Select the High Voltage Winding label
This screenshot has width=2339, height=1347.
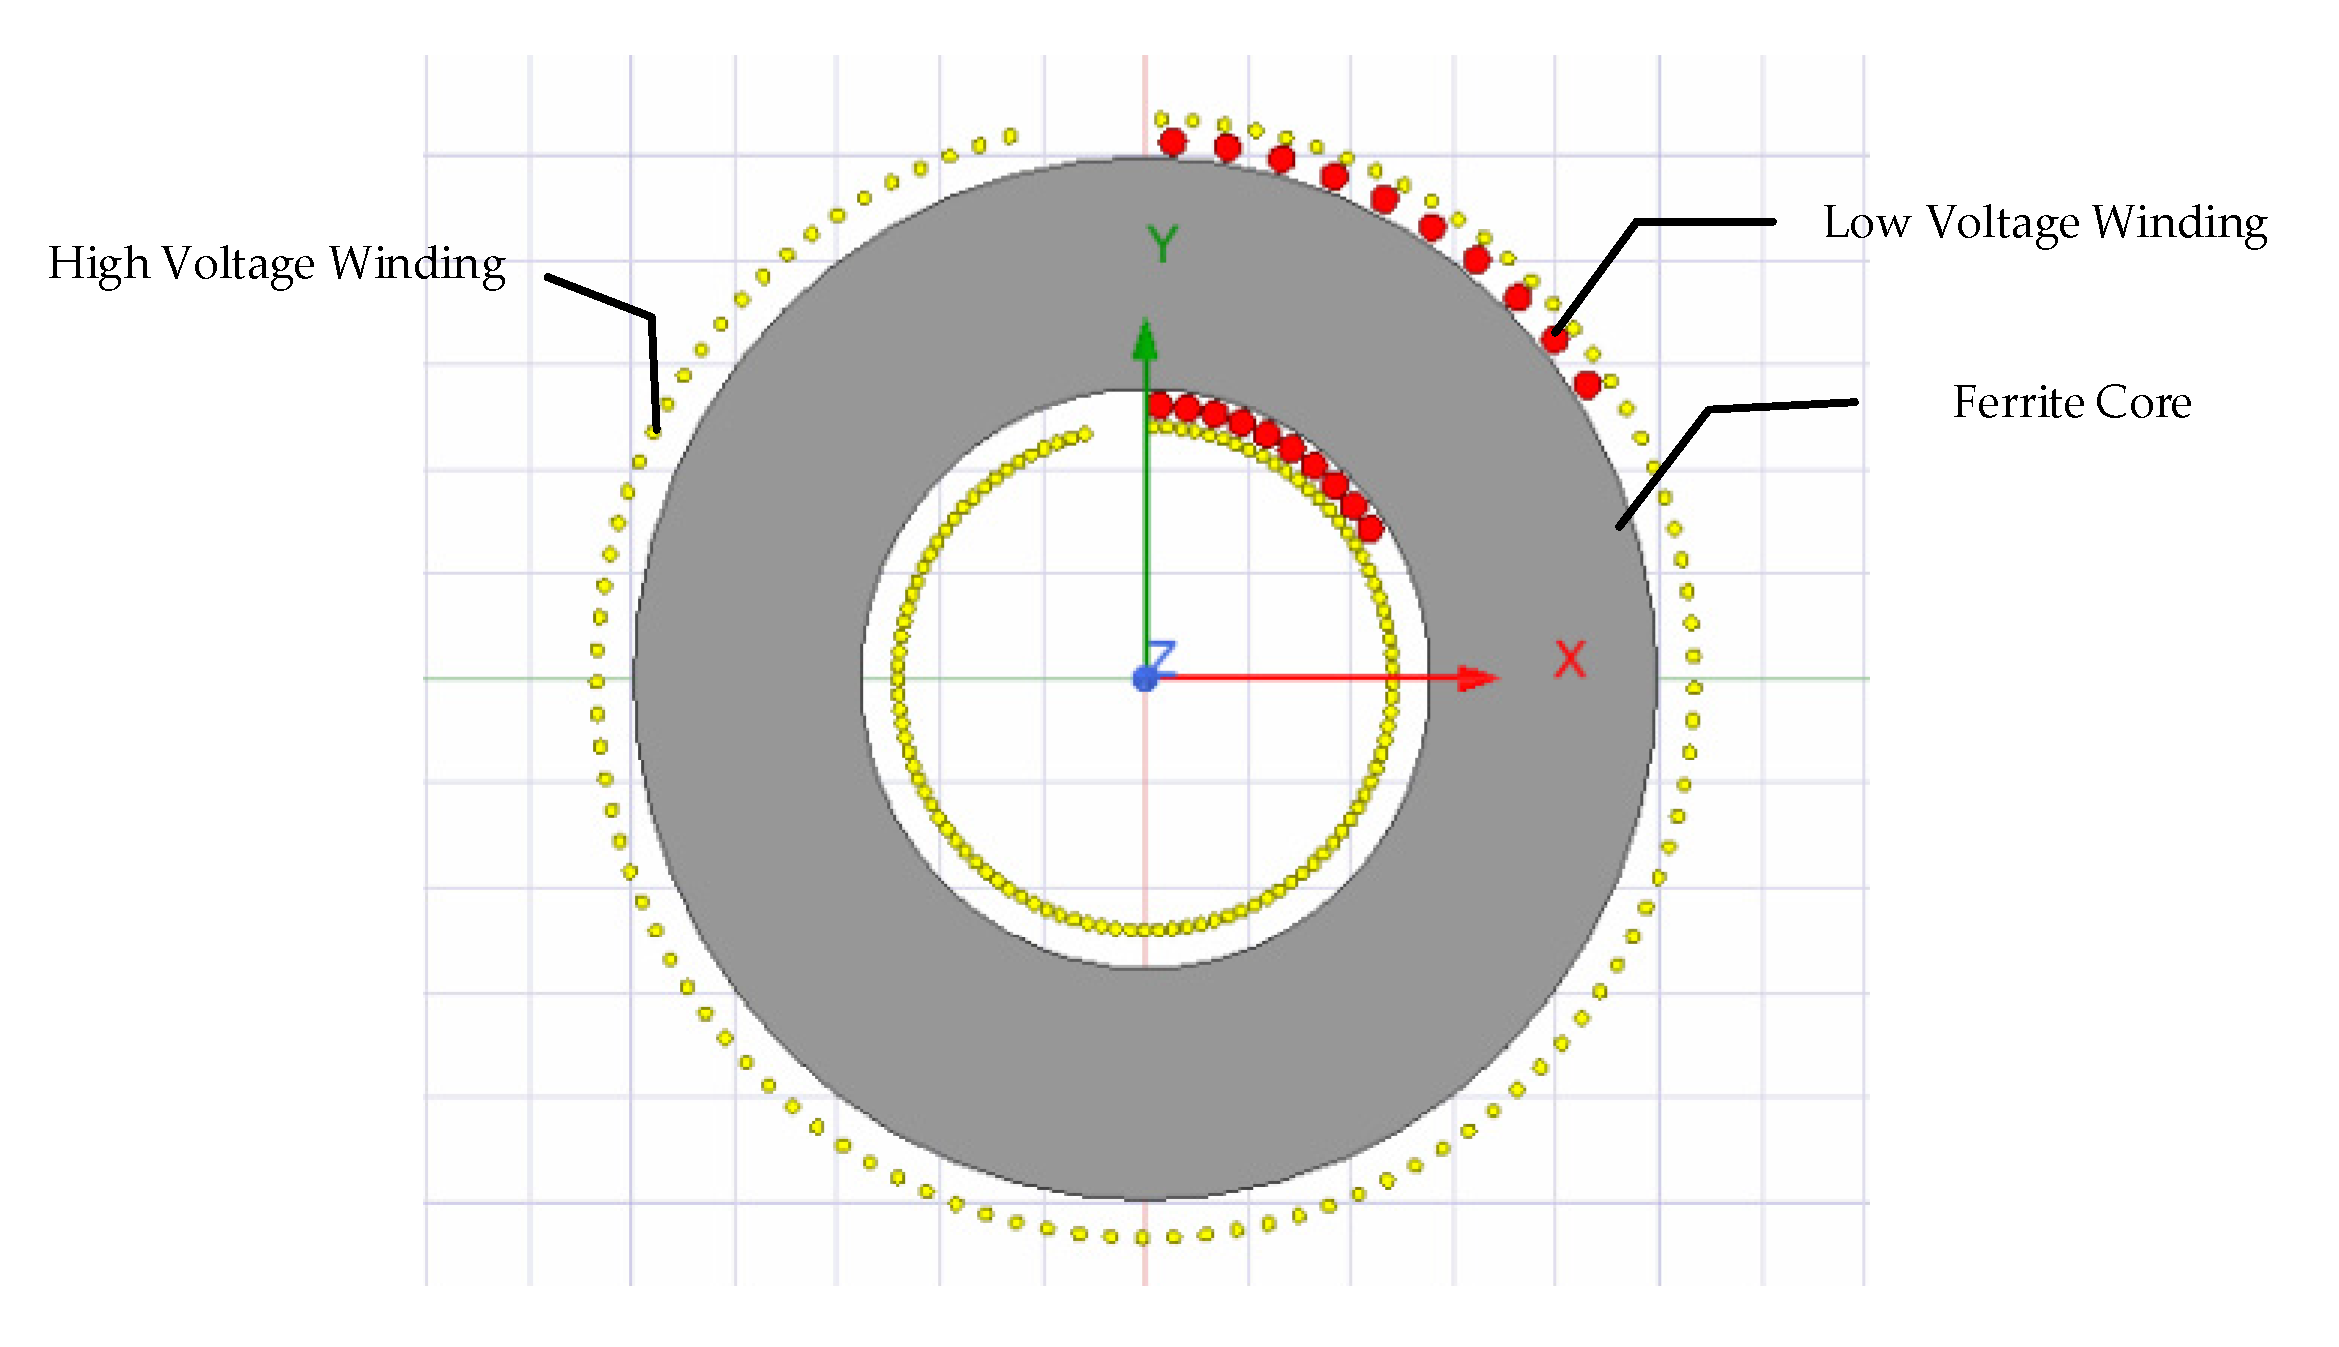(276, 264)
